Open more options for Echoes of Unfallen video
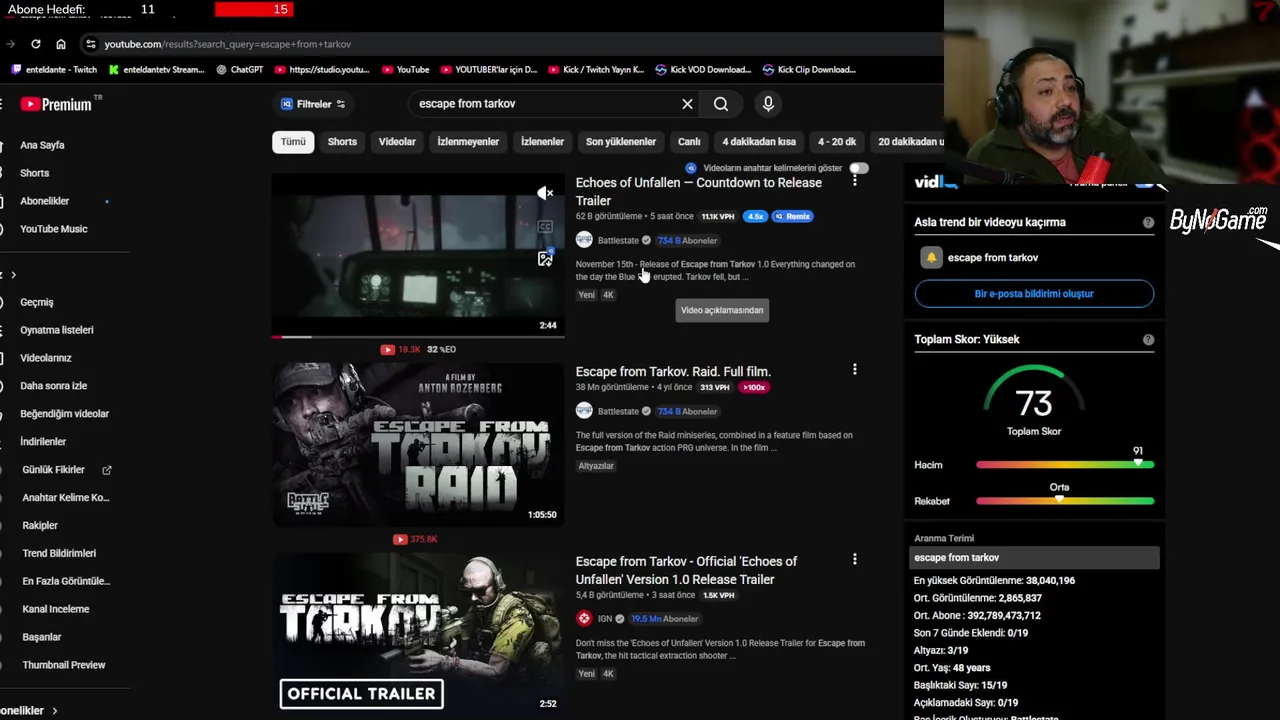 (854, 181)
